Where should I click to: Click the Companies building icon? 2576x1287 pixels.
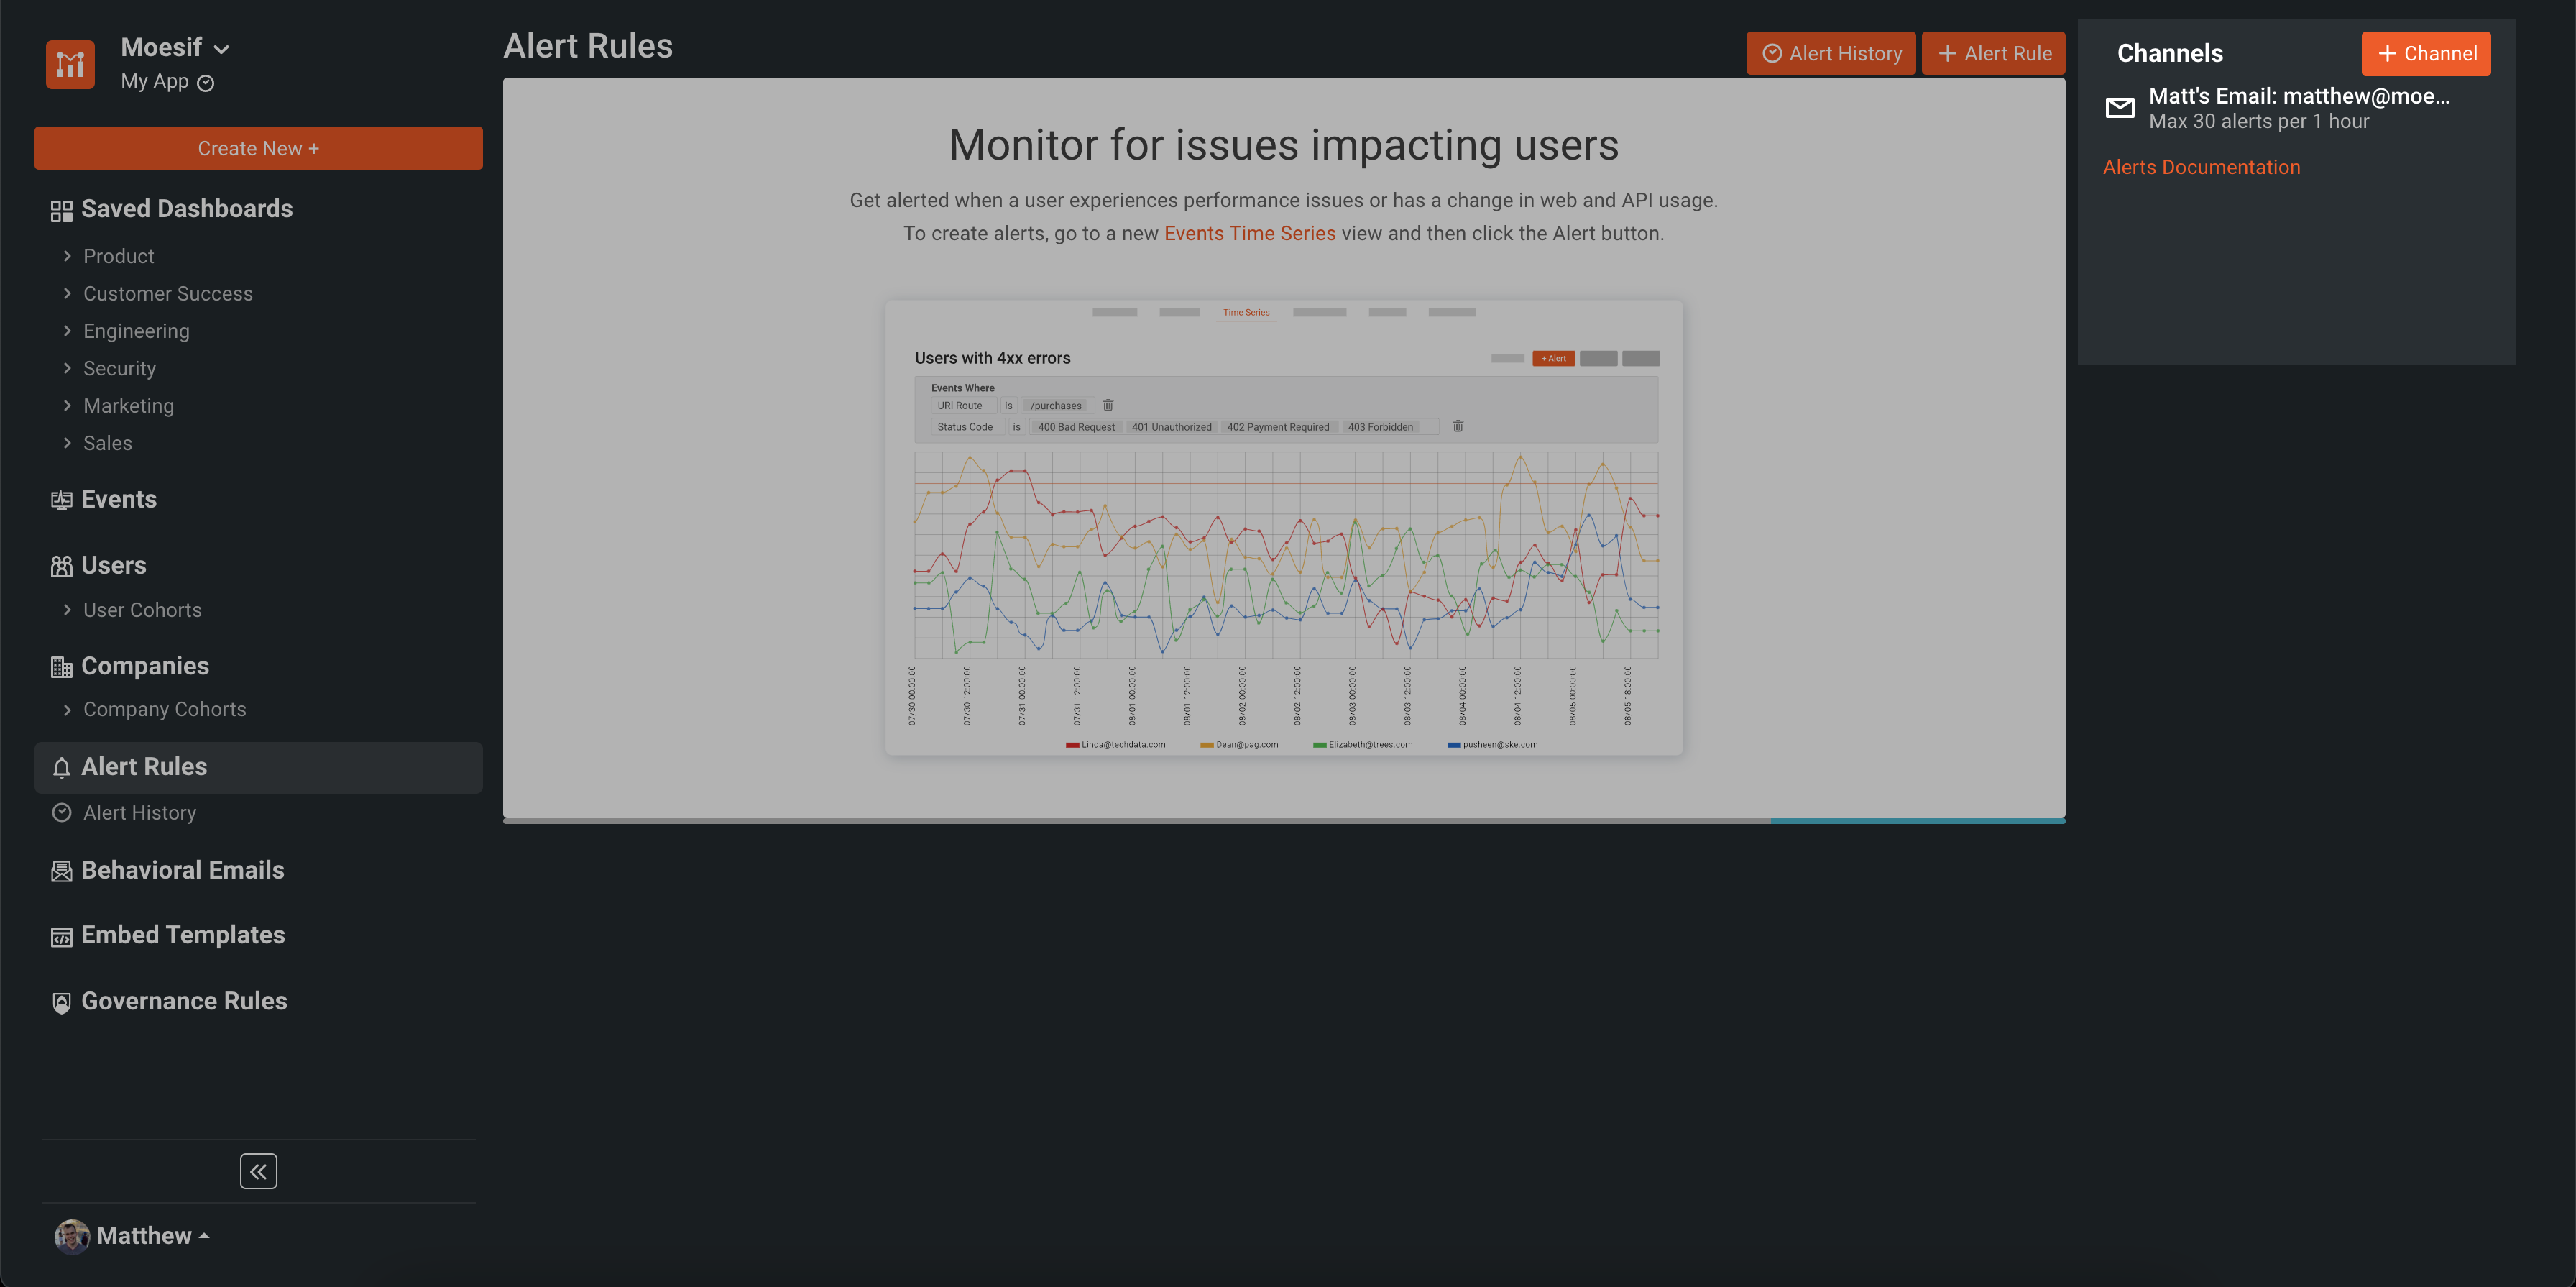click(x=61, y=667)
